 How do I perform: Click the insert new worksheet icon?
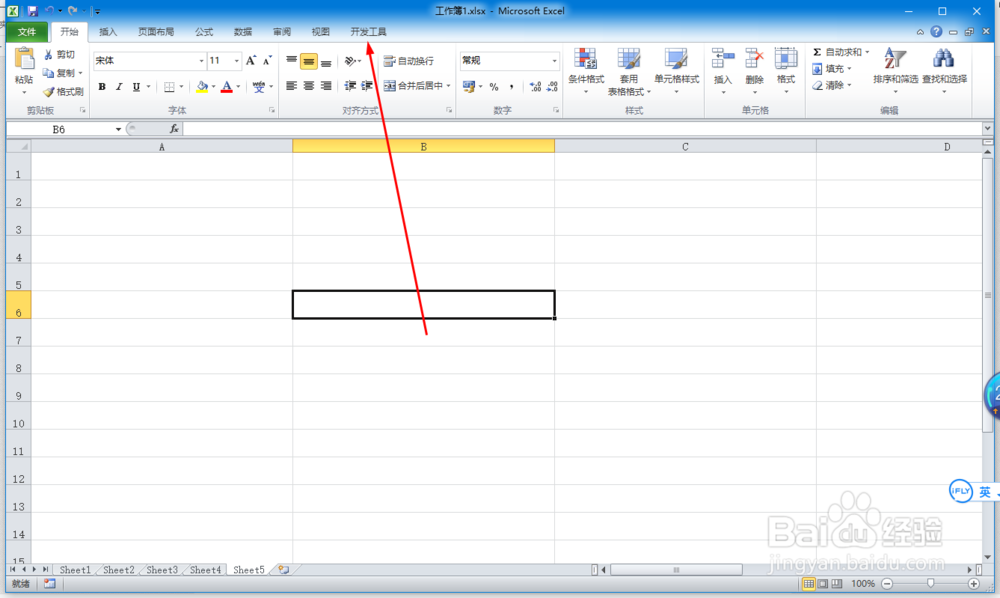284,570
